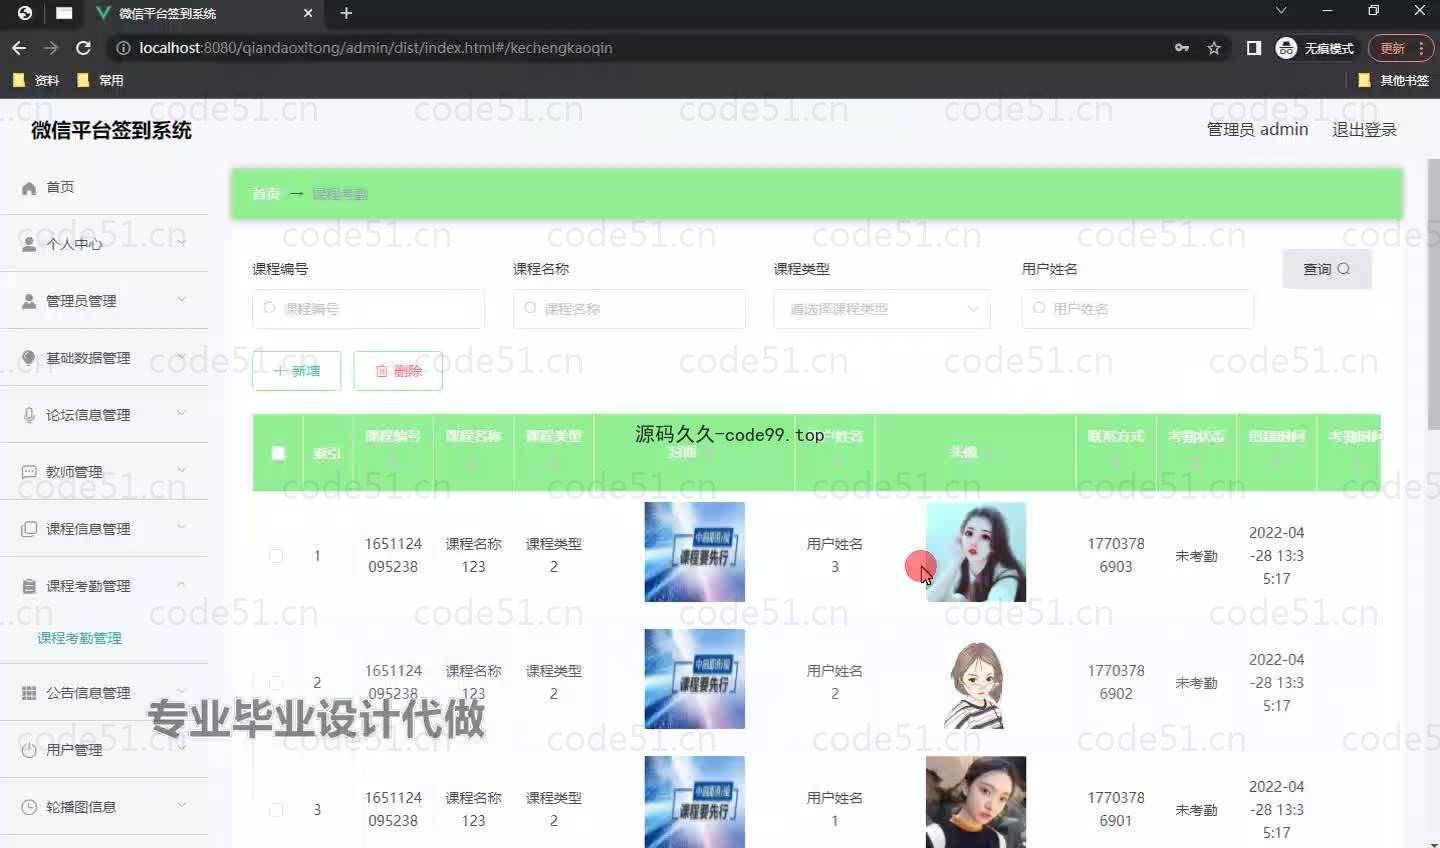Select the 课程考勤管理 submenu item
This screenshot has width=1440, height=848.
coord(80,638)
